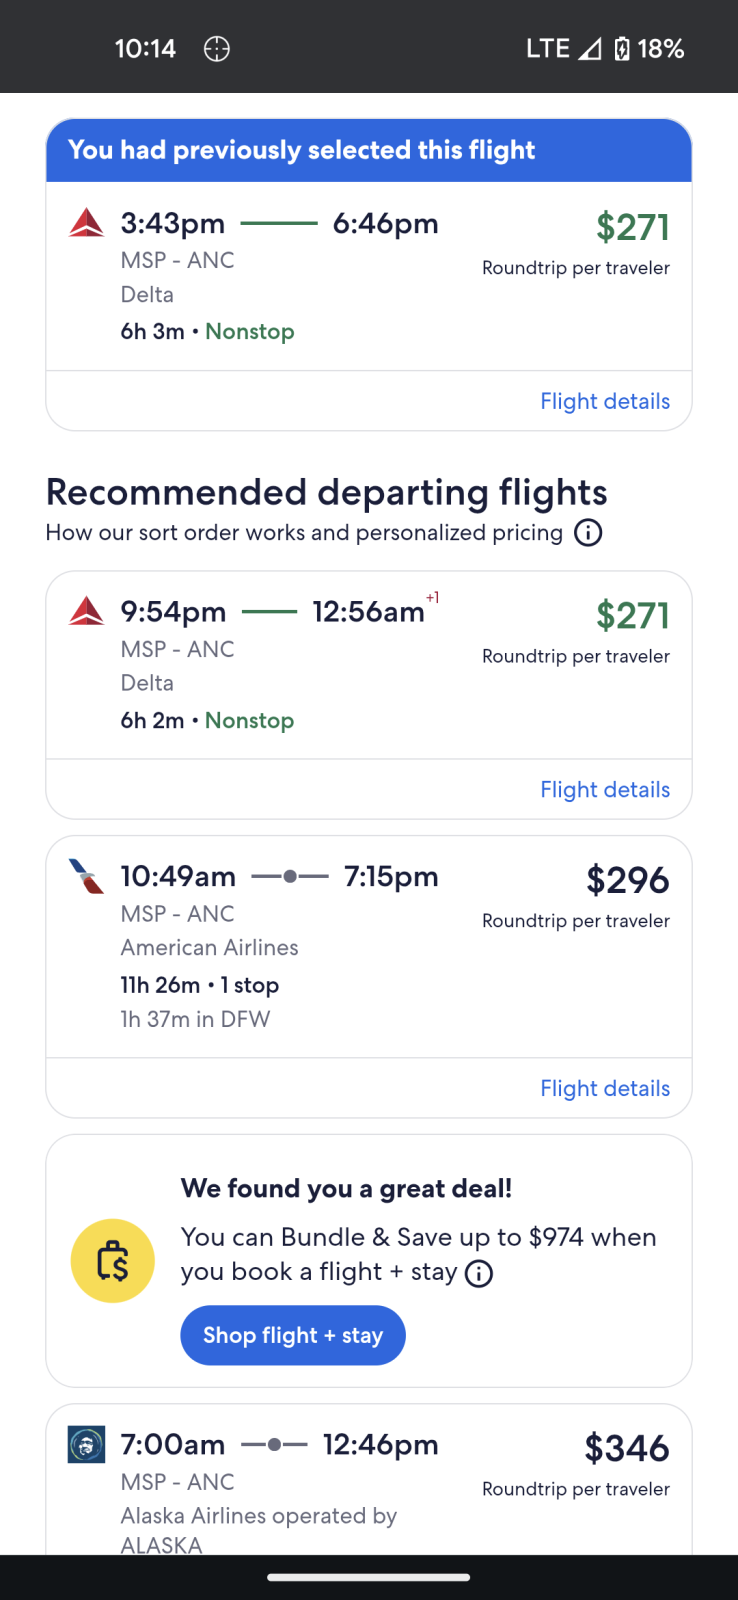
Task: Tap the Delta logo on 9:54pm flight
Action: tap(87, 611)
